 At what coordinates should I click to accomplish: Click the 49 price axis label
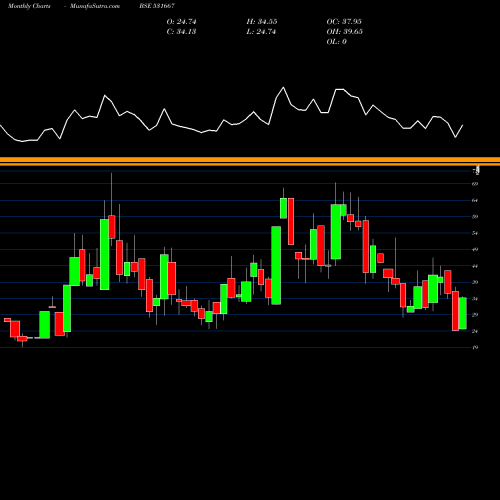475,249
